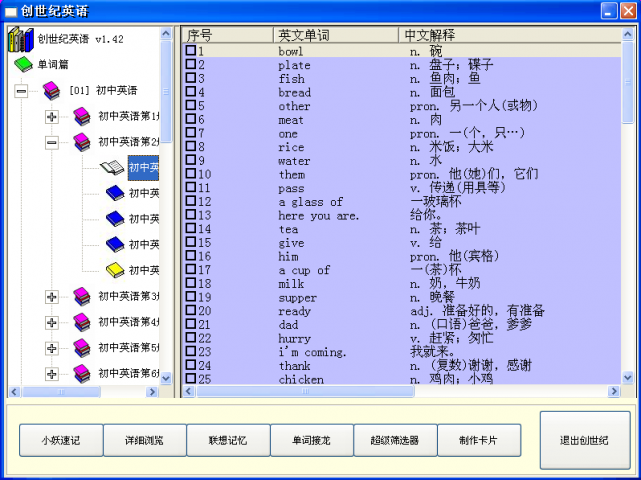This screenshot has width=641, height=480.
Task: Expand the 初中英语第1册 tree node
Action: pos(52,117)
